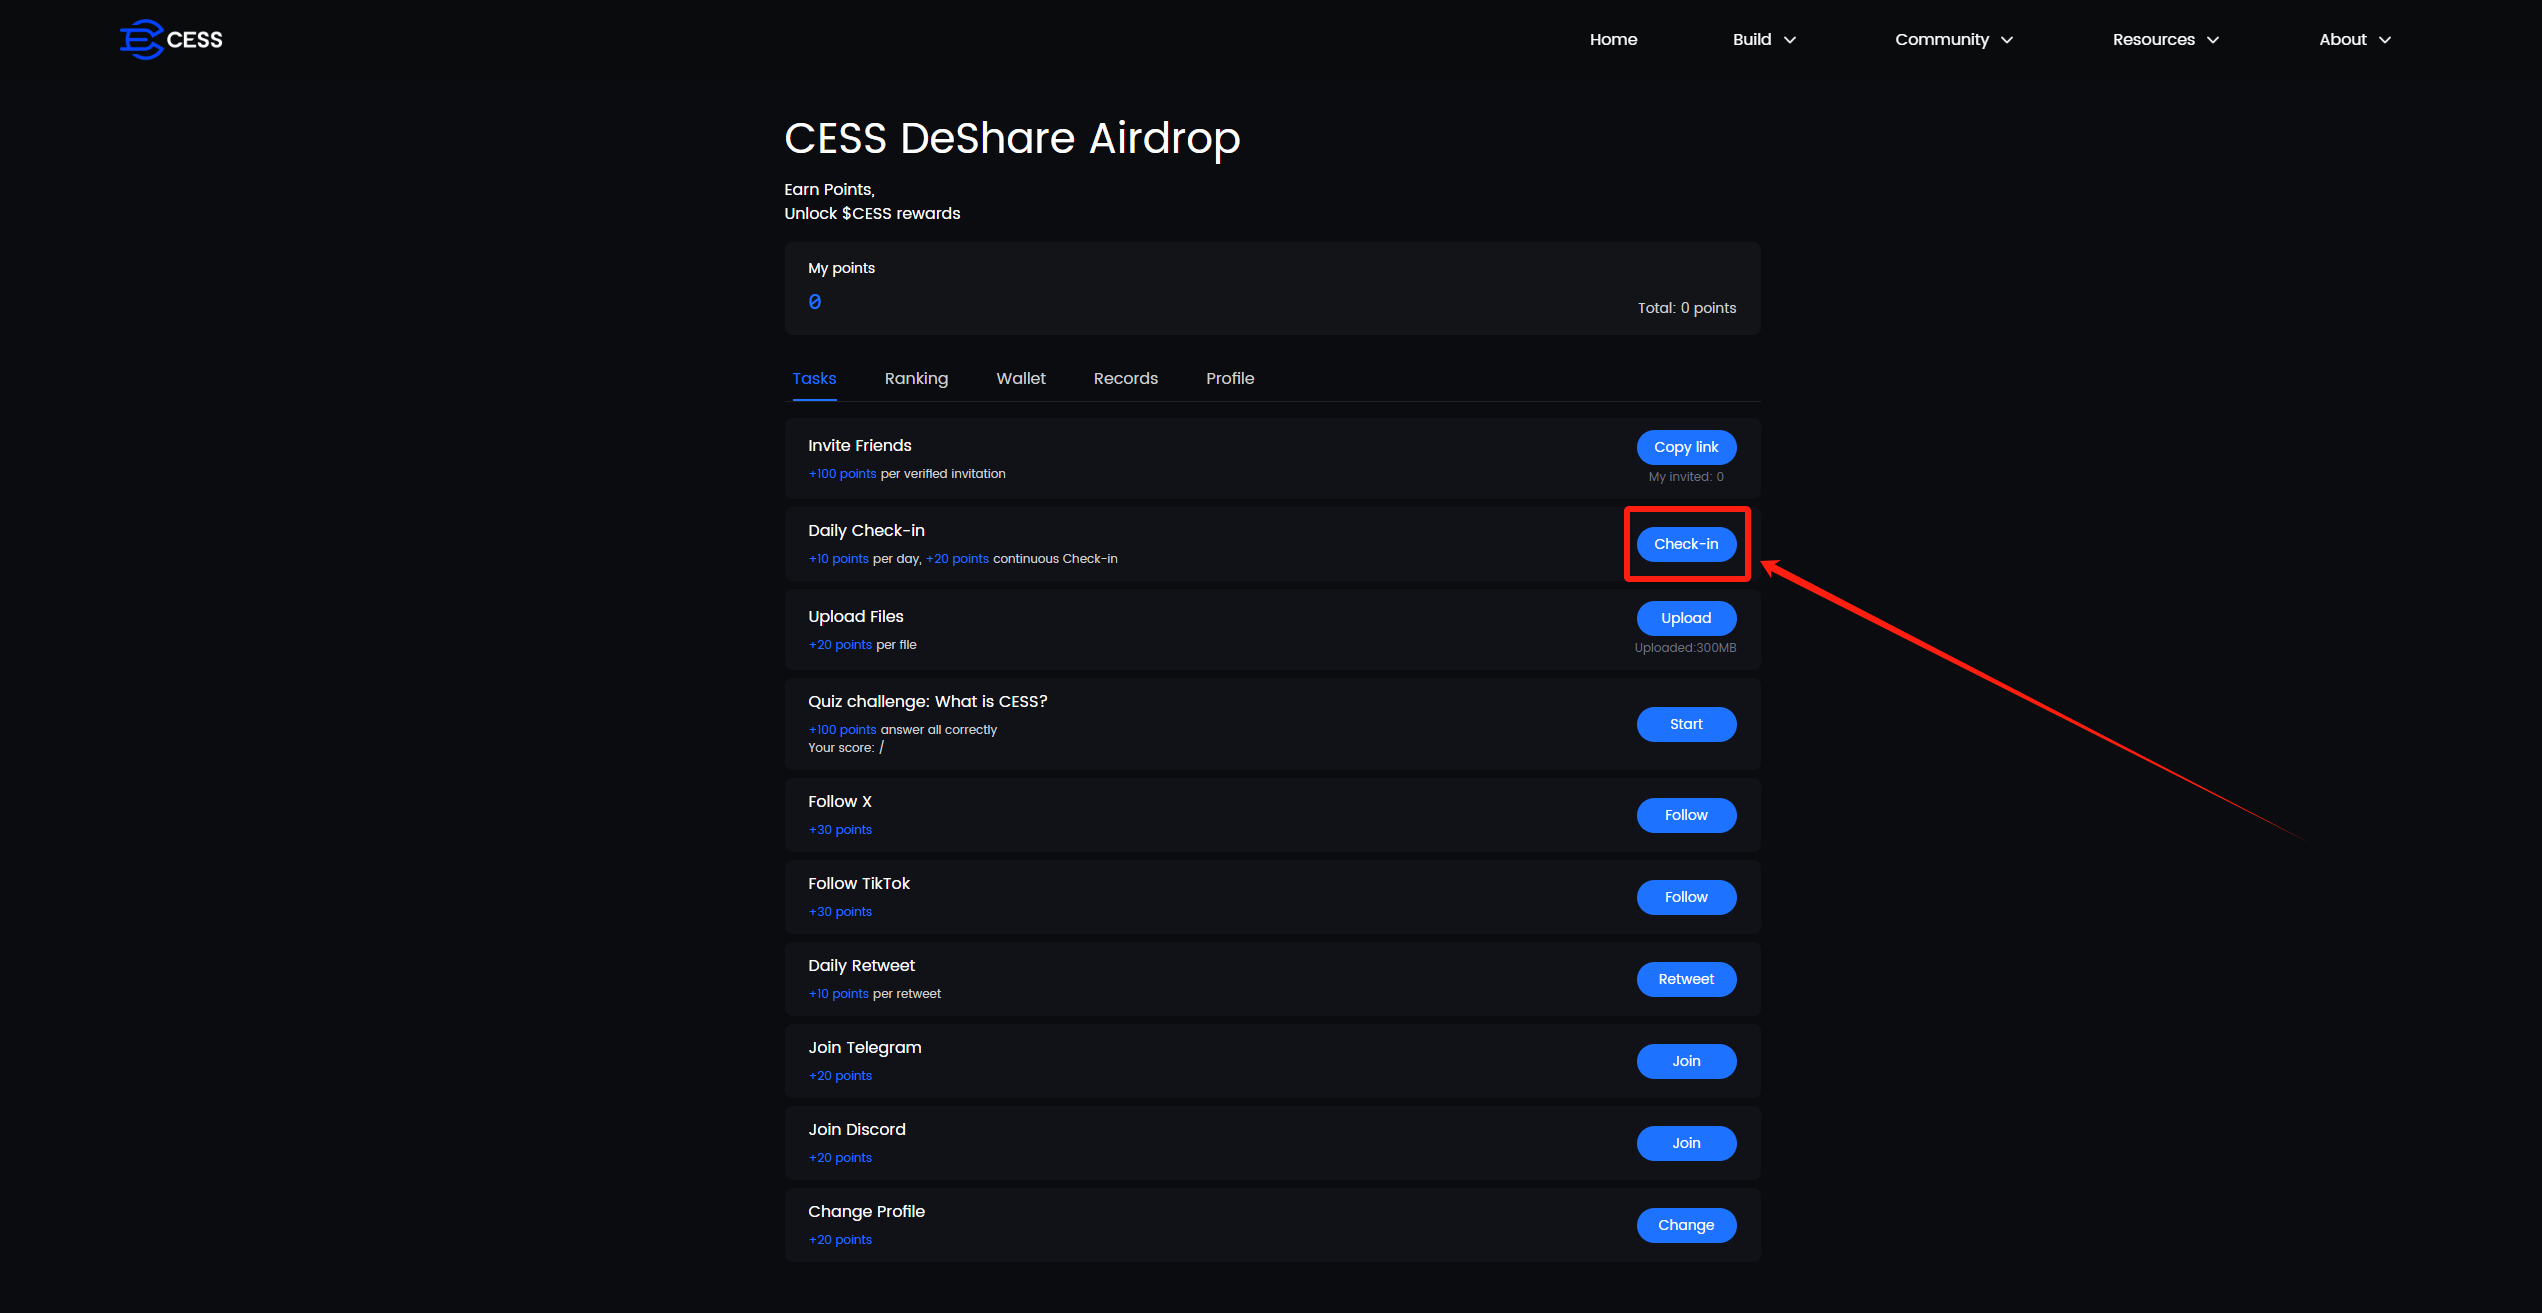Click the daily Check-in button
This screenshot has height=1313, width=2542.
pos(1686,544)
